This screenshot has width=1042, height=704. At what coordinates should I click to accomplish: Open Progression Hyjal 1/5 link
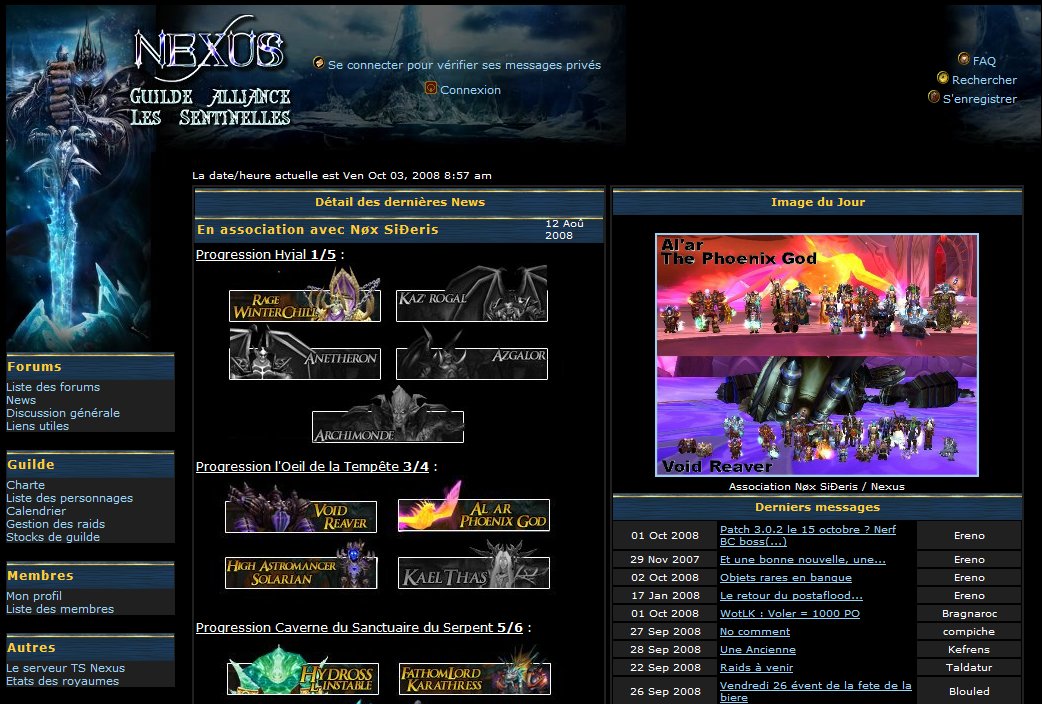pos(266,255)
